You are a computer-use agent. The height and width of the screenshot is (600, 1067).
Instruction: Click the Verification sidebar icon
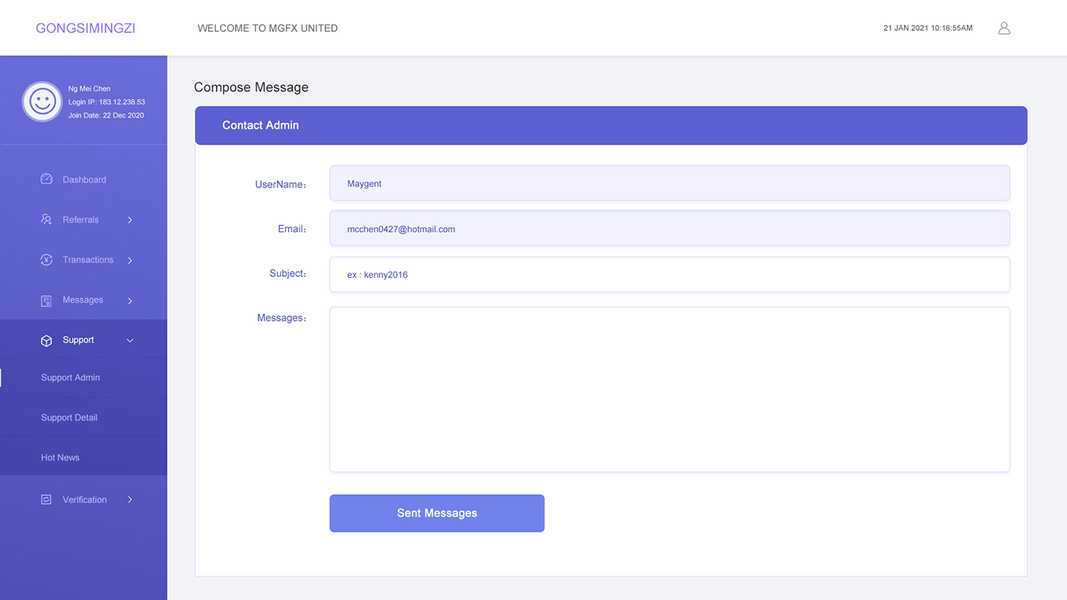pyautogui.click(x=46, y=500)
